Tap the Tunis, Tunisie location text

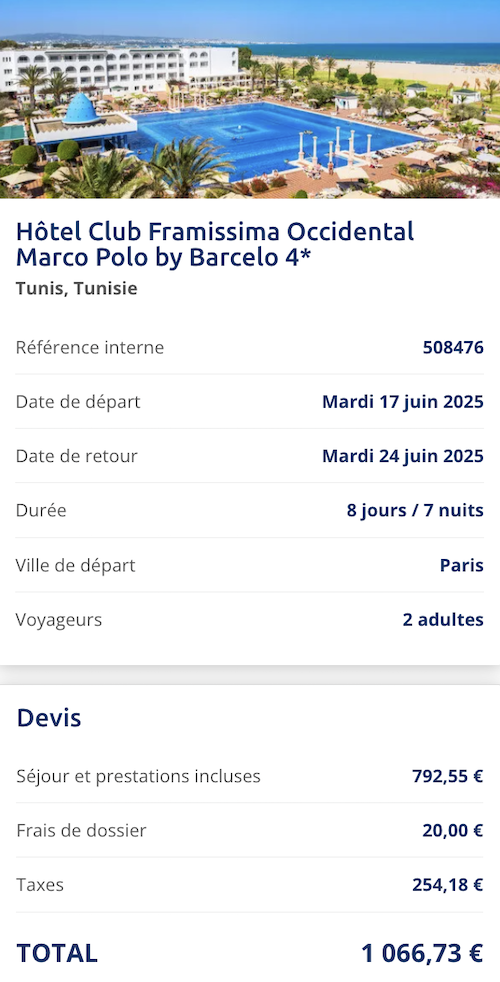click(x=76, y=289)
